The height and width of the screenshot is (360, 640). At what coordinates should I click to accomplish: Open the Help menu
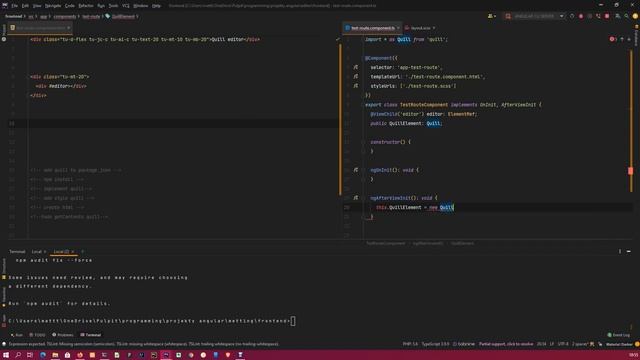coord(156,6)
